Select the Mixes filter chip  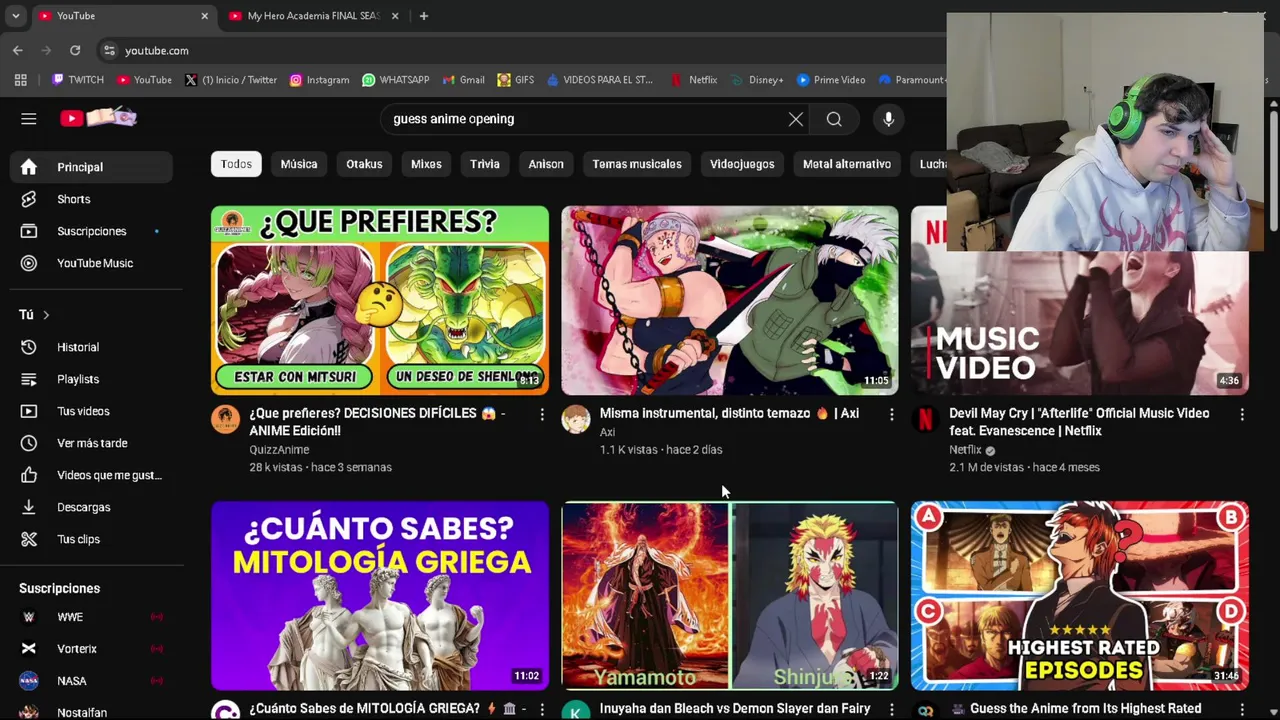click(426, 164)
